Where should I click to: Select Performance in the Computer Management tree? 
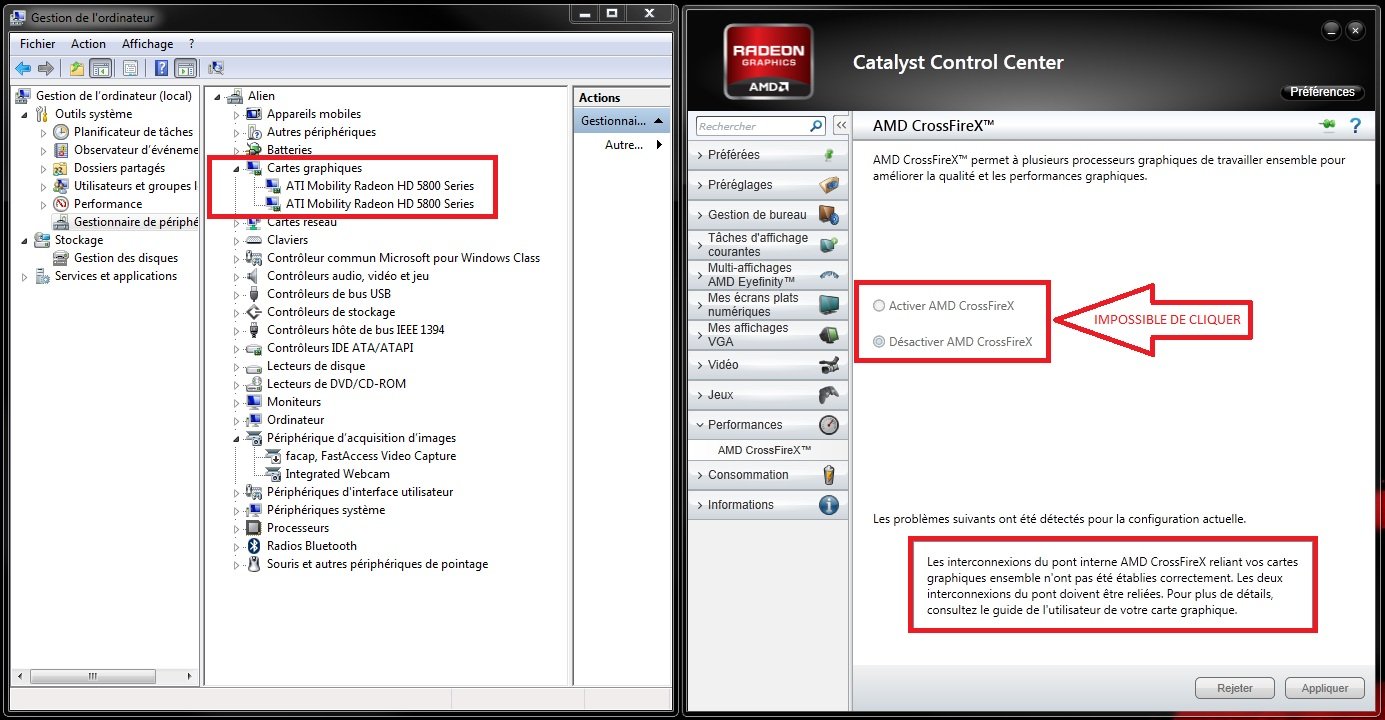(x=108, y=204)
